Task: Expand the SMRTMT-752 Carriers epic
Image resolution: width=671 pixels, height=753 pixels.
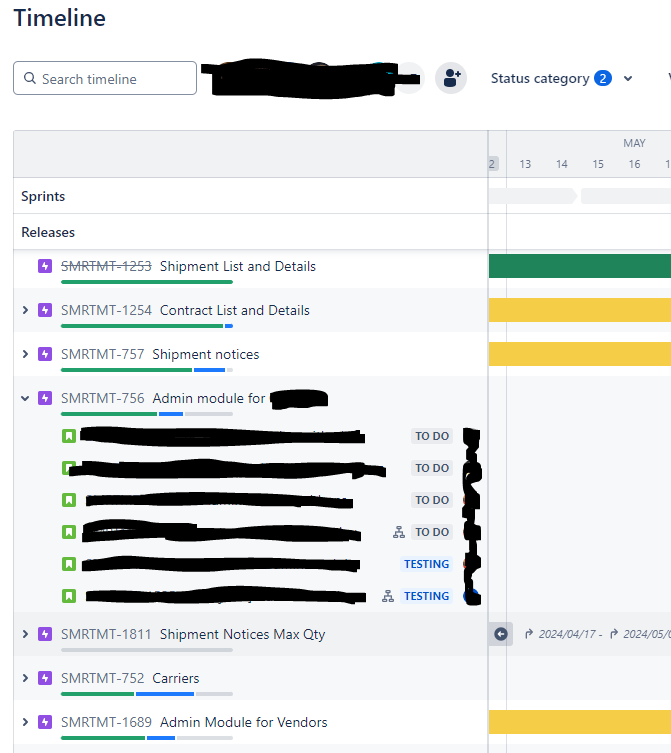Action: click(x=25, y=678)
